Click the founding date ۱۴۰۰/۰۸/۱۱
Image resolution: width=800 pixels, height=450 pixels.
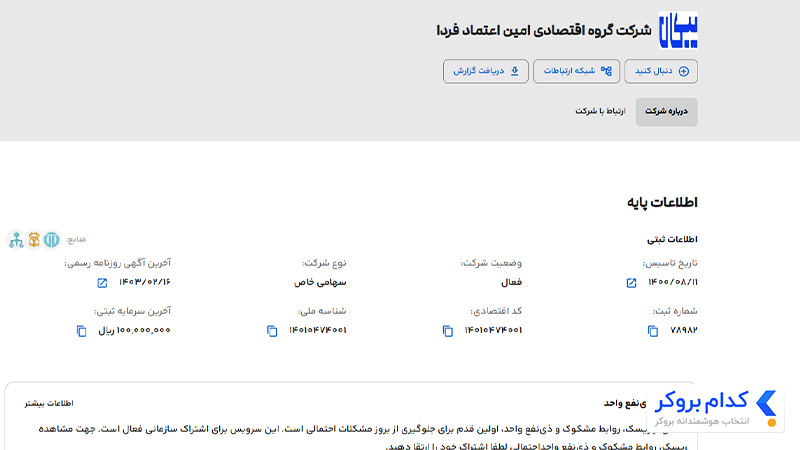[672, 282]
